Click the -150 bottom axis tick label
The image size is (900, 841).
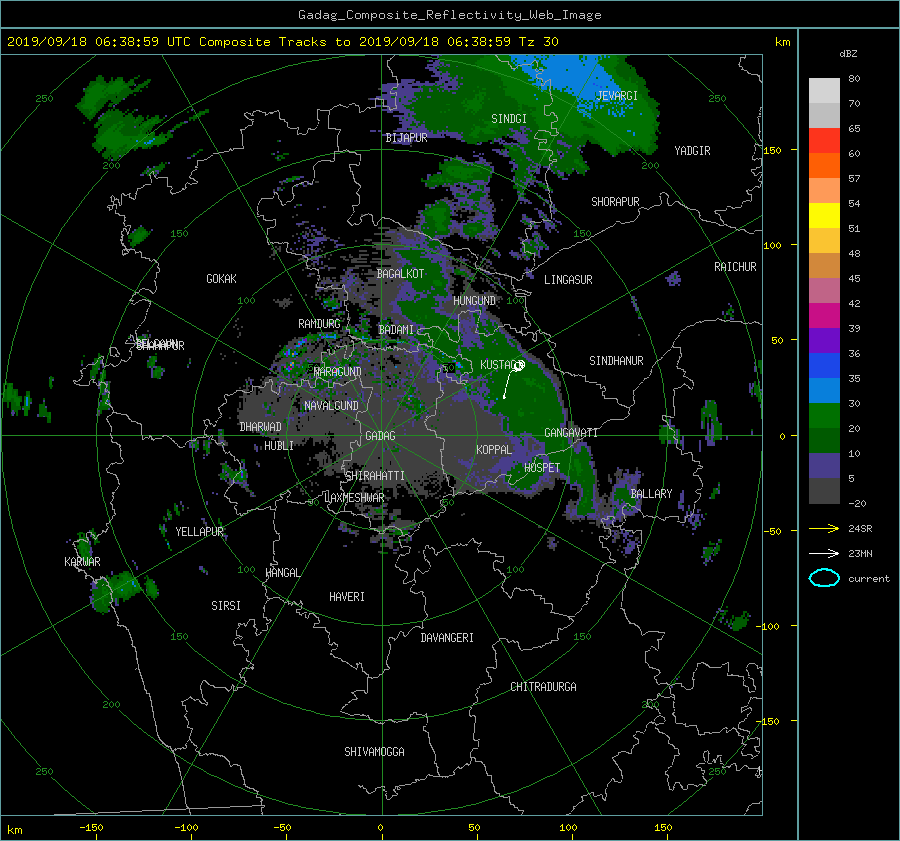click(x=91, y=828)
